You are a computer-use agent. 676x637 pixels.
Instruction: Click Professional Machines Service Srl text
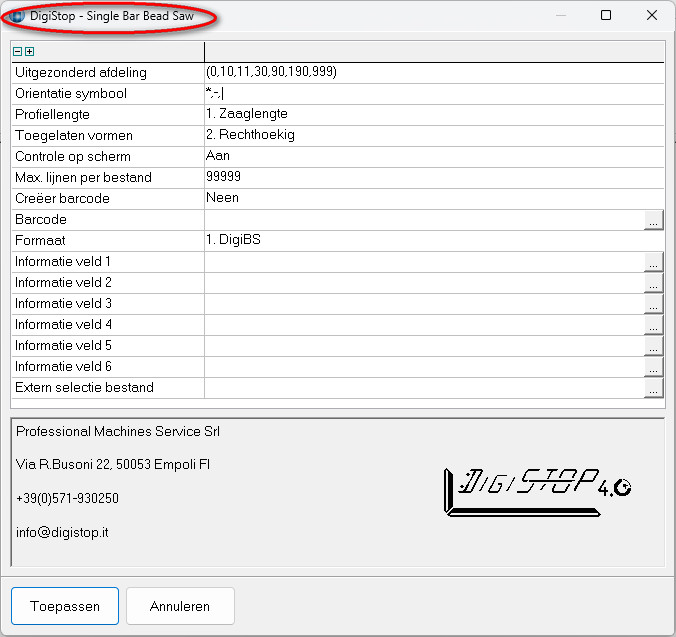(118, 431)
